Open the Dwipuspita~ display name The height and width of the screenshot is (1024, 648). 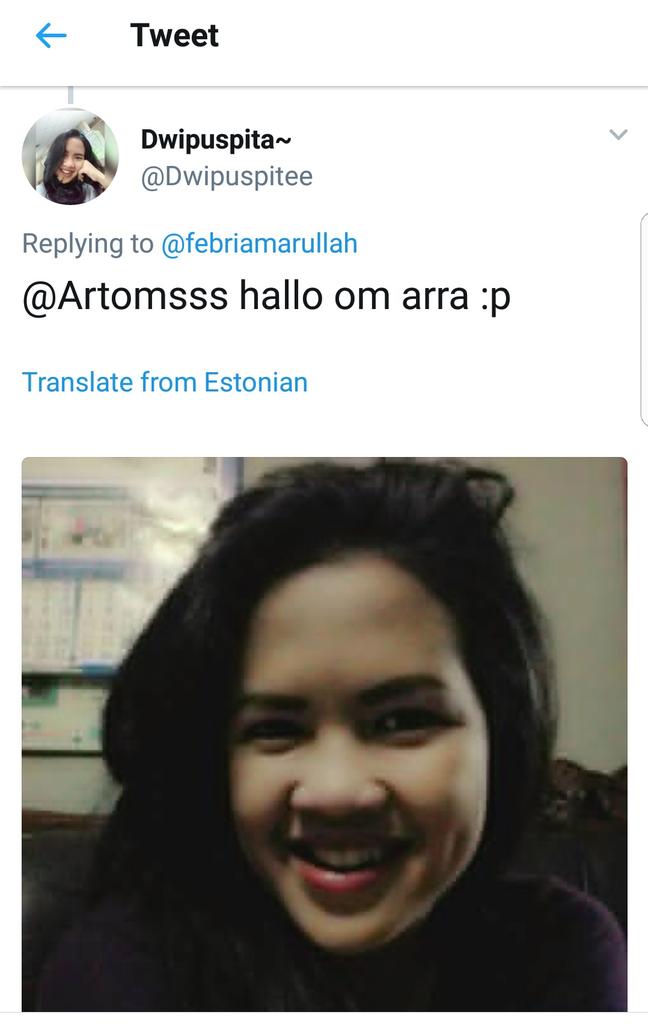(216, 140)
